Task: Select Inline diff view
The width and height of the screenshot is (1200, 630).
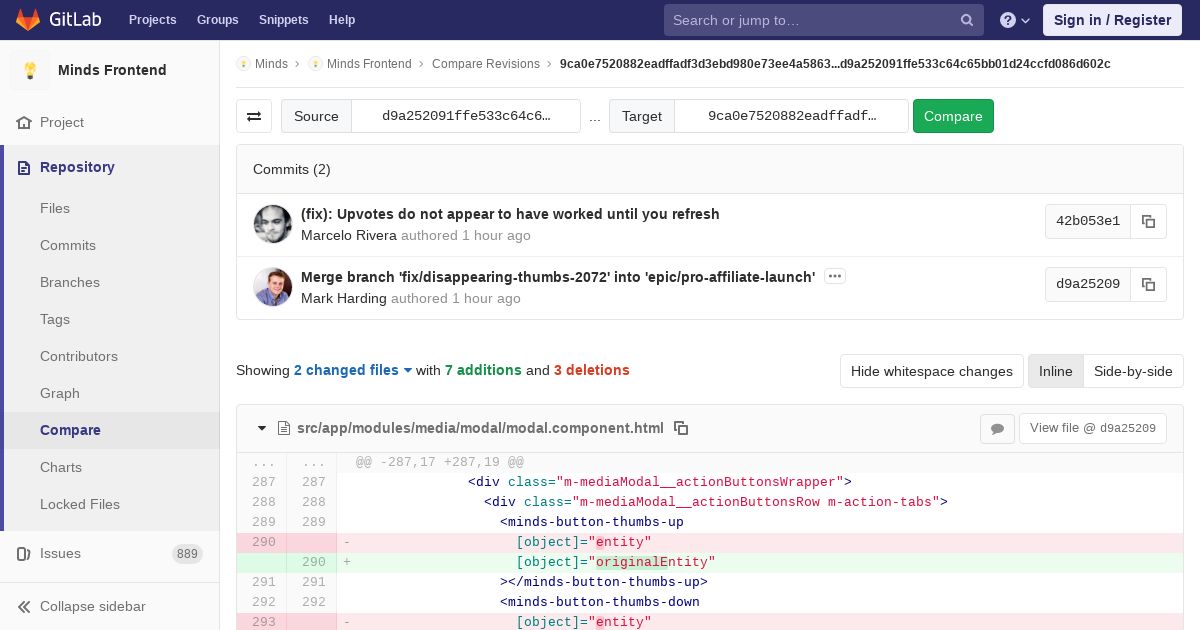Action: [1055, 371]
